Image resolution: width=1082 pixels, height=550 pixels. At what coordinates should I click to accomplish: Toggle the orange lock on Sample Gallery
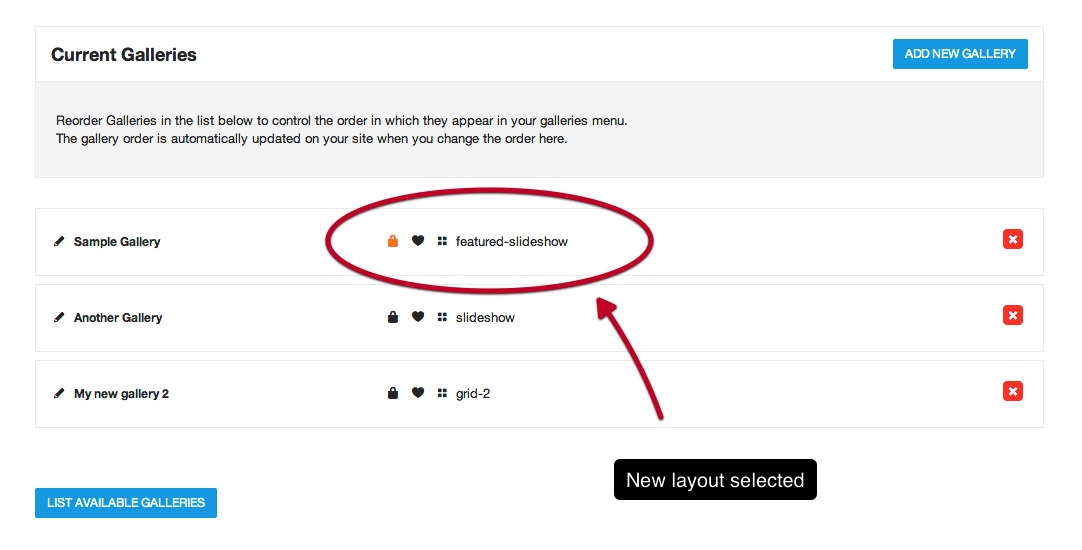393,241
